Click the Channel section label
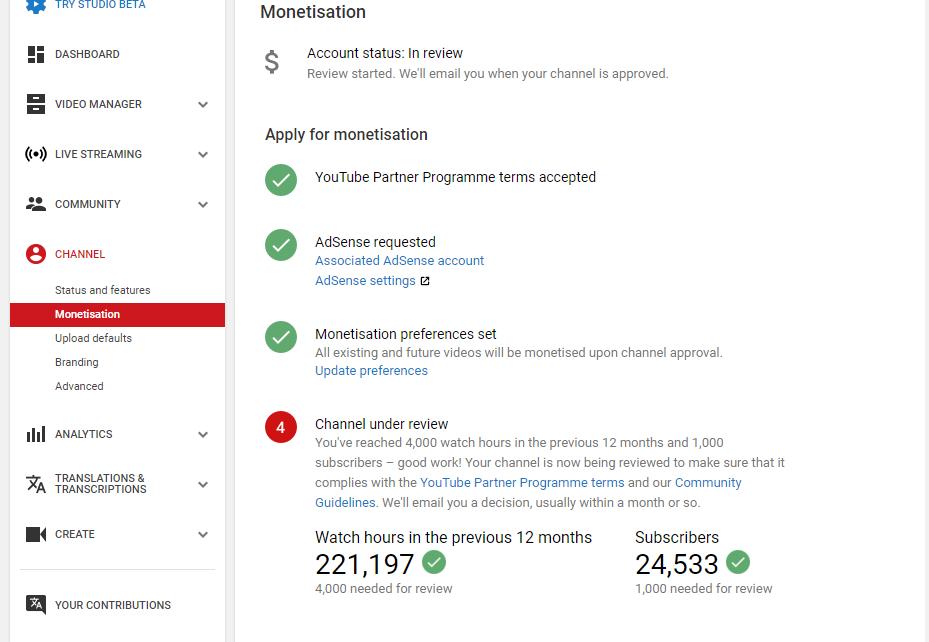929x642 pixels. 79,254
